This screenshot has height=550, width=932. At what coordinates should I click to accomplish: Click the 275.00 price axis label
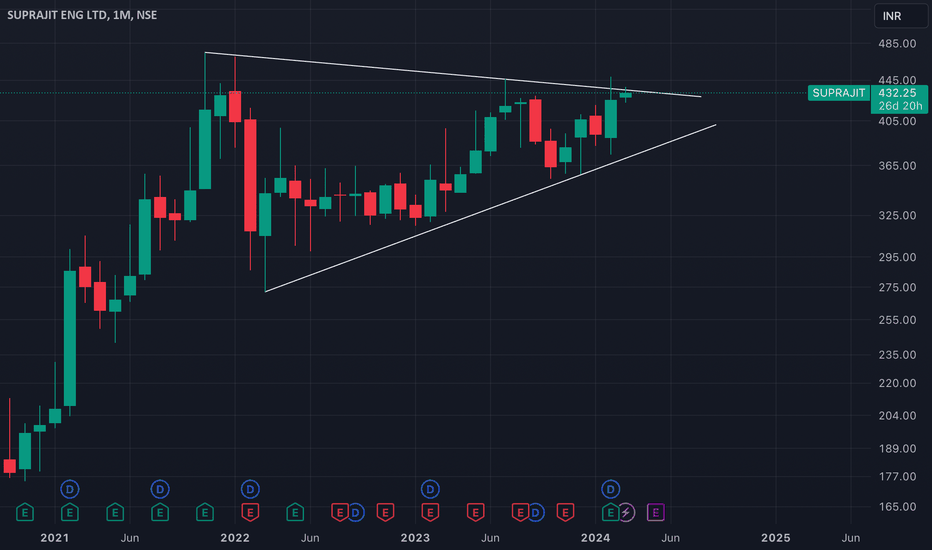(x=898, y=287)
